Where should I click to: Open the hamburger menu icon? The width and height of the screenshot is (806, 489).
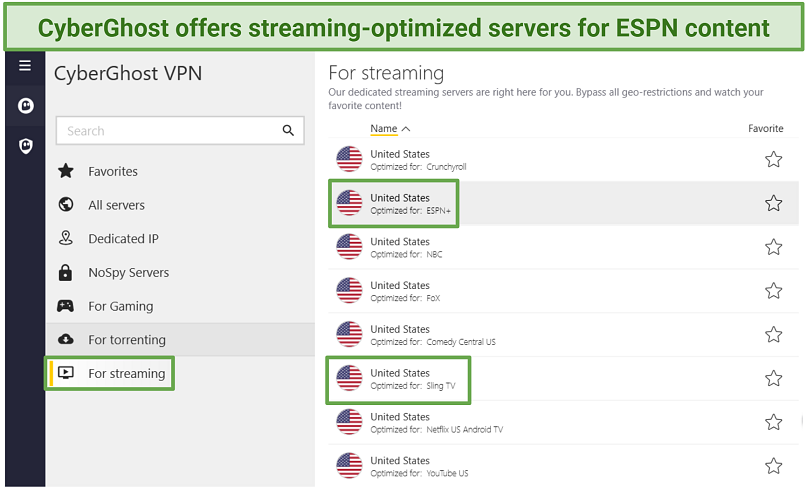click(25, 66)
